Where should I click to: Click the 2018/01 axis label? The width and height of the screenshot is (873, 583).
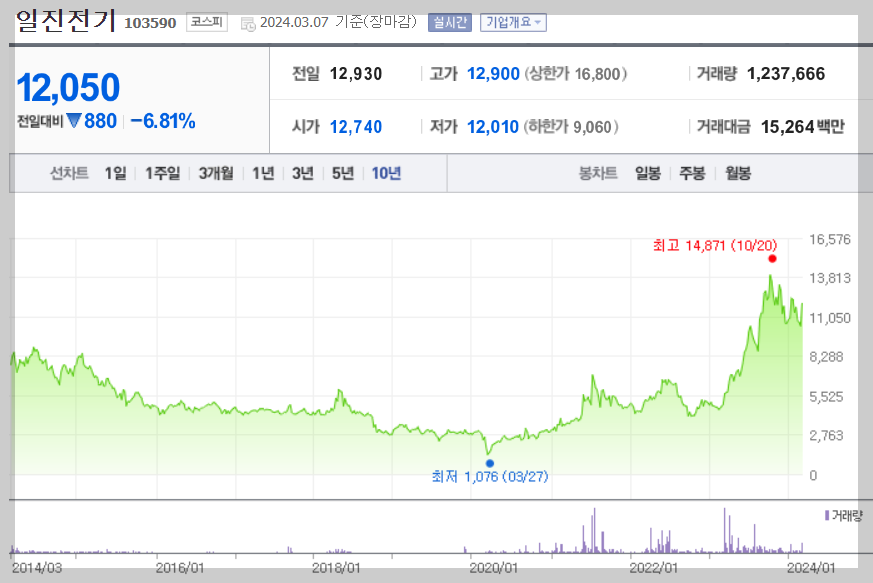pos(336,568)
